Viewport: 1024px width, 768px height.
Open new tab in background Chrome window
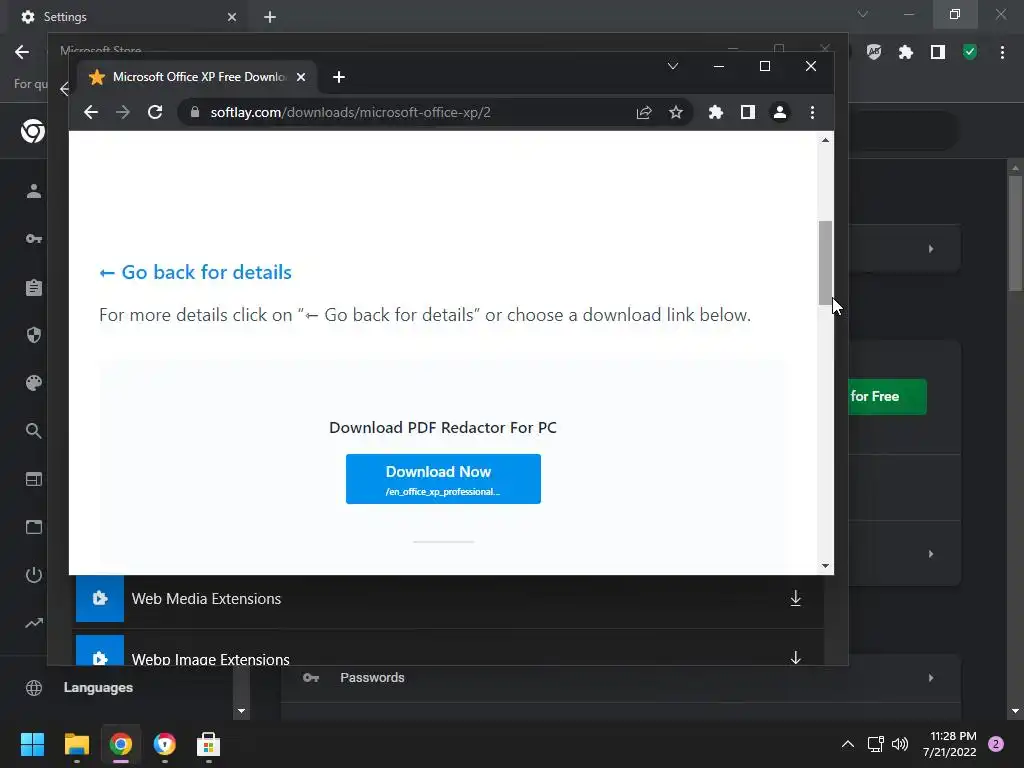(x=270, y=17)
